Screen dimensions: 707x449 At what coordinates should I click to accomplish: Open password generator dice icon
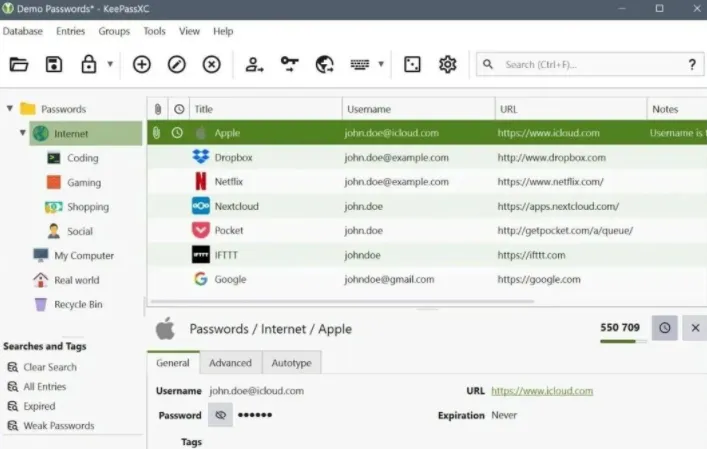(412, 64)
